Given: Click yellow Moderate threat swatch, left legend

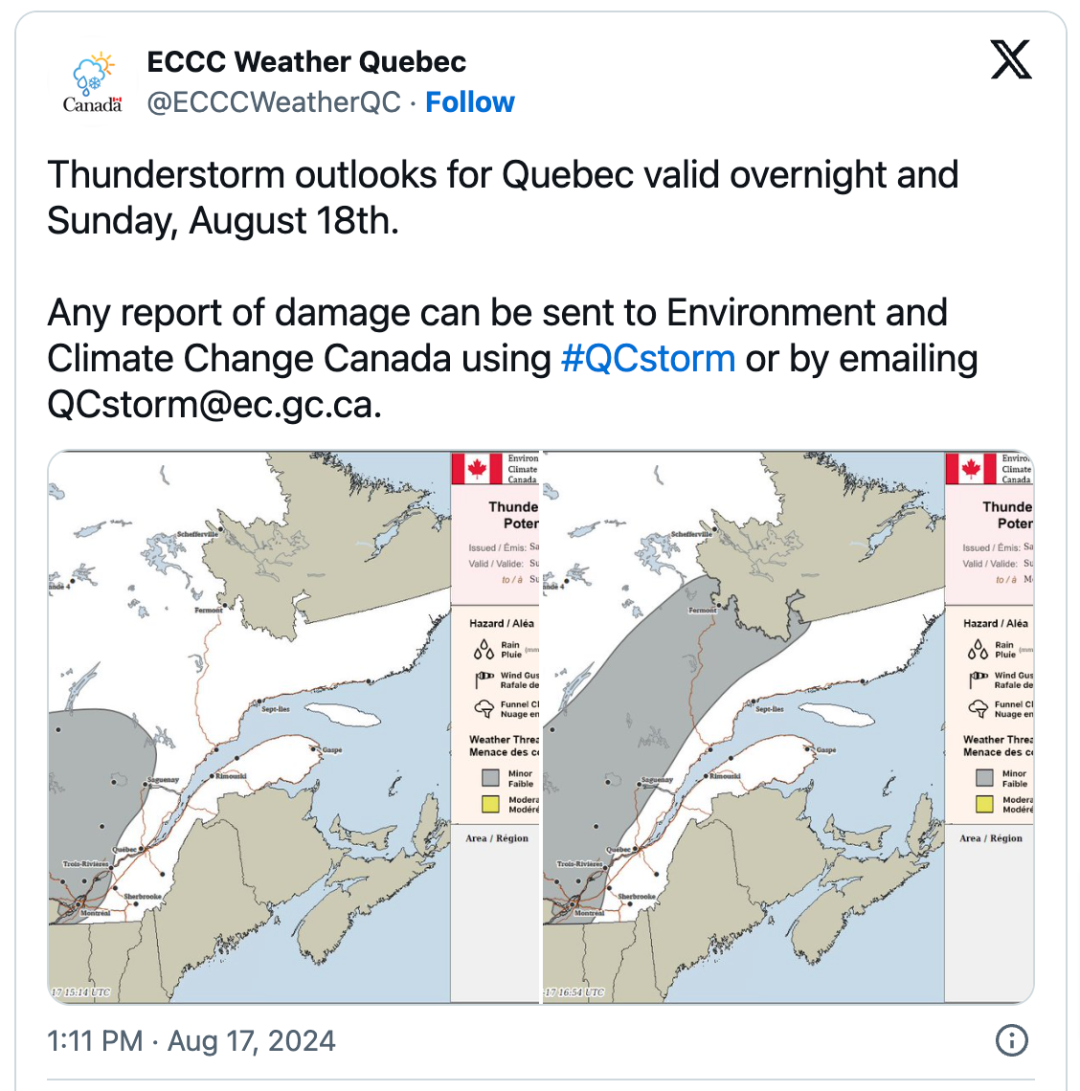Looking at the screenshot, I should coord(491,804).
